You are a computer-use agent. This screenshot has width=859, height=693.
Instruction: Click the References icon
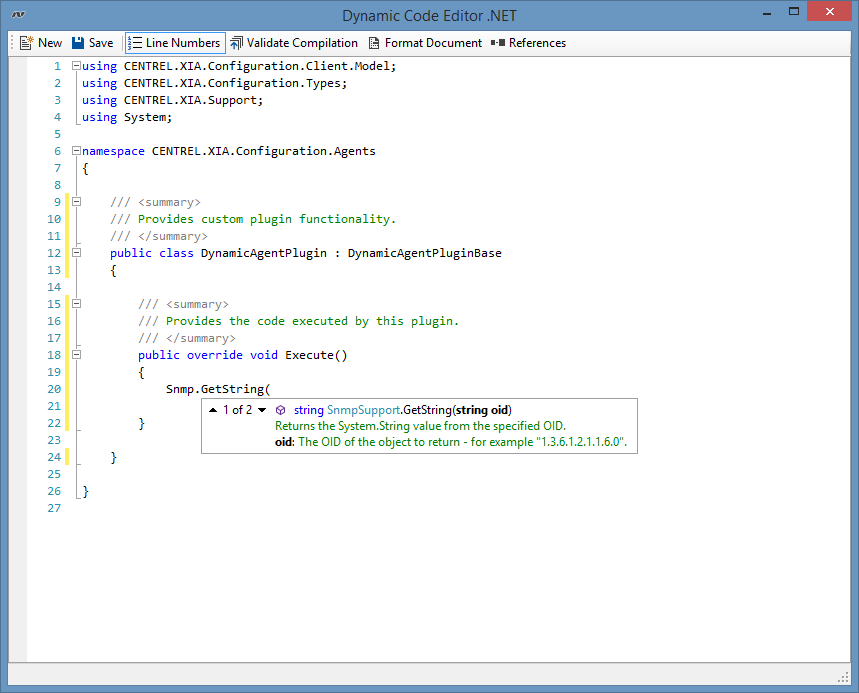(498, 43)
